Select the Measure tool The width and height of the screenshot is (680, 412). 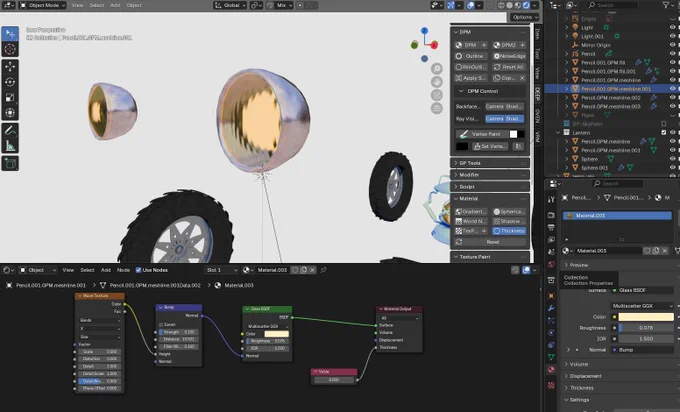point(10,146)
